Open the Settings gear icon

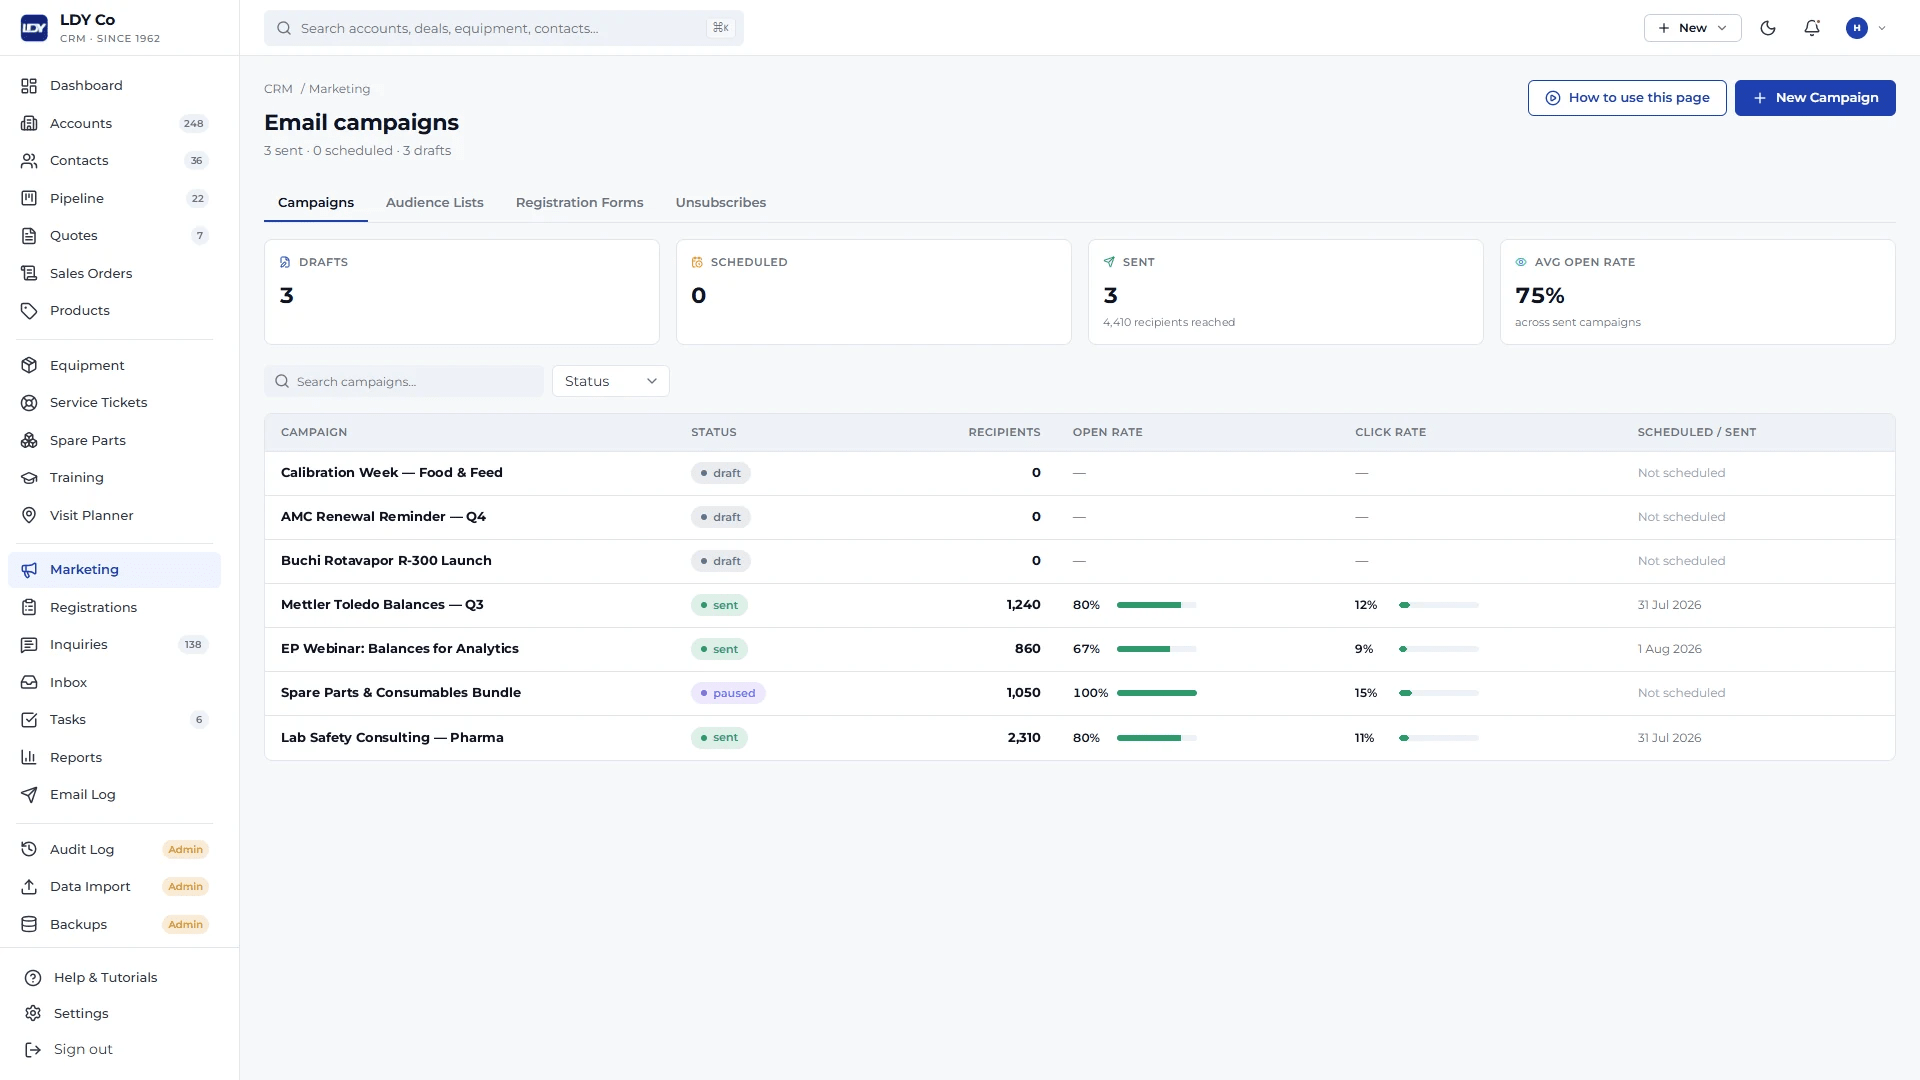[x=33, y=1014]
